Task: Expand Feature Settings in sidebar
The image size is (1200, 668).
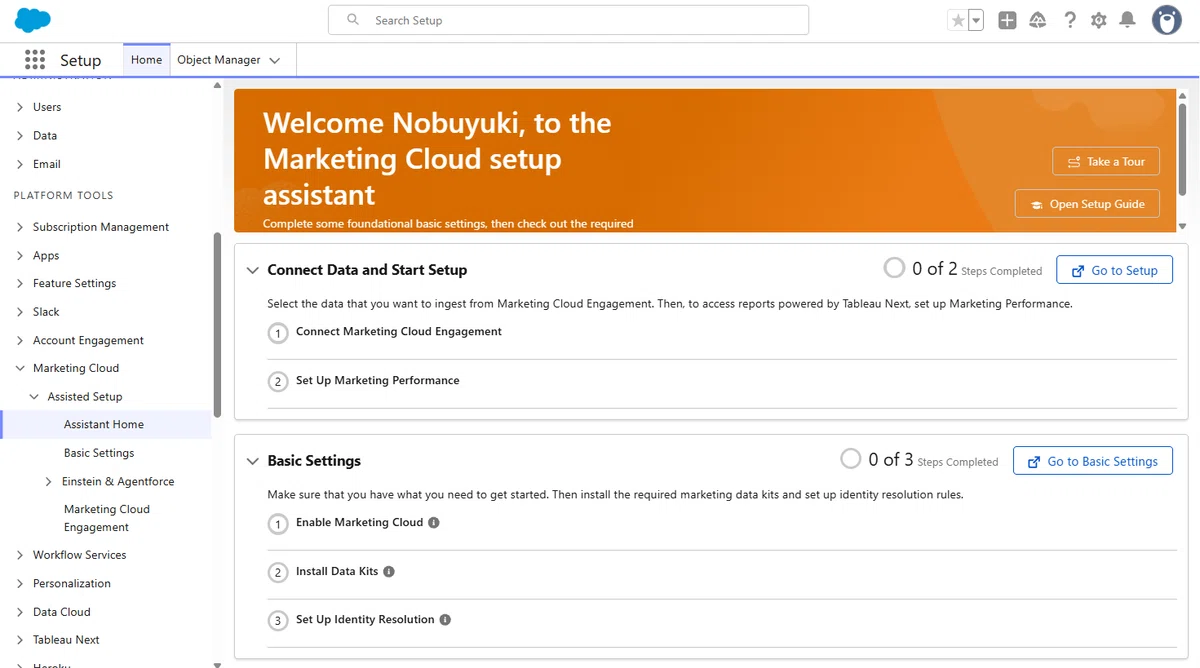Action: point(20,284)
